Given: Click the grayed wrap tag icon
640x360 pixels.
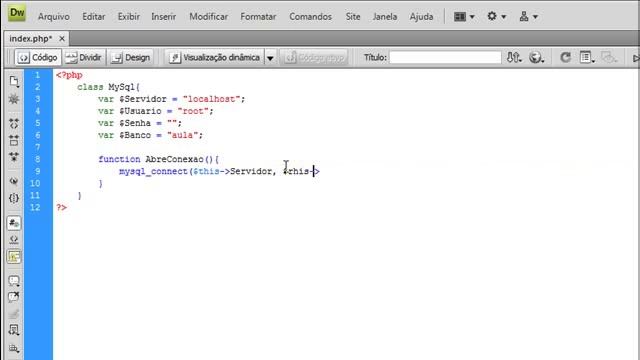Looking at the screenshot, I should click(x=14, y=314).
